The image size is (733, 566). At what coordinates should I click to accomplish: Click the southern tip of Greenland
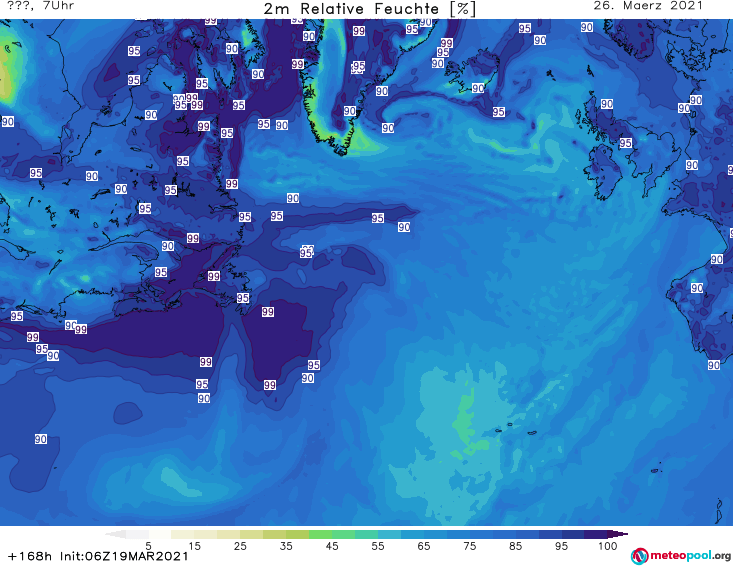[x=343, y=150]
